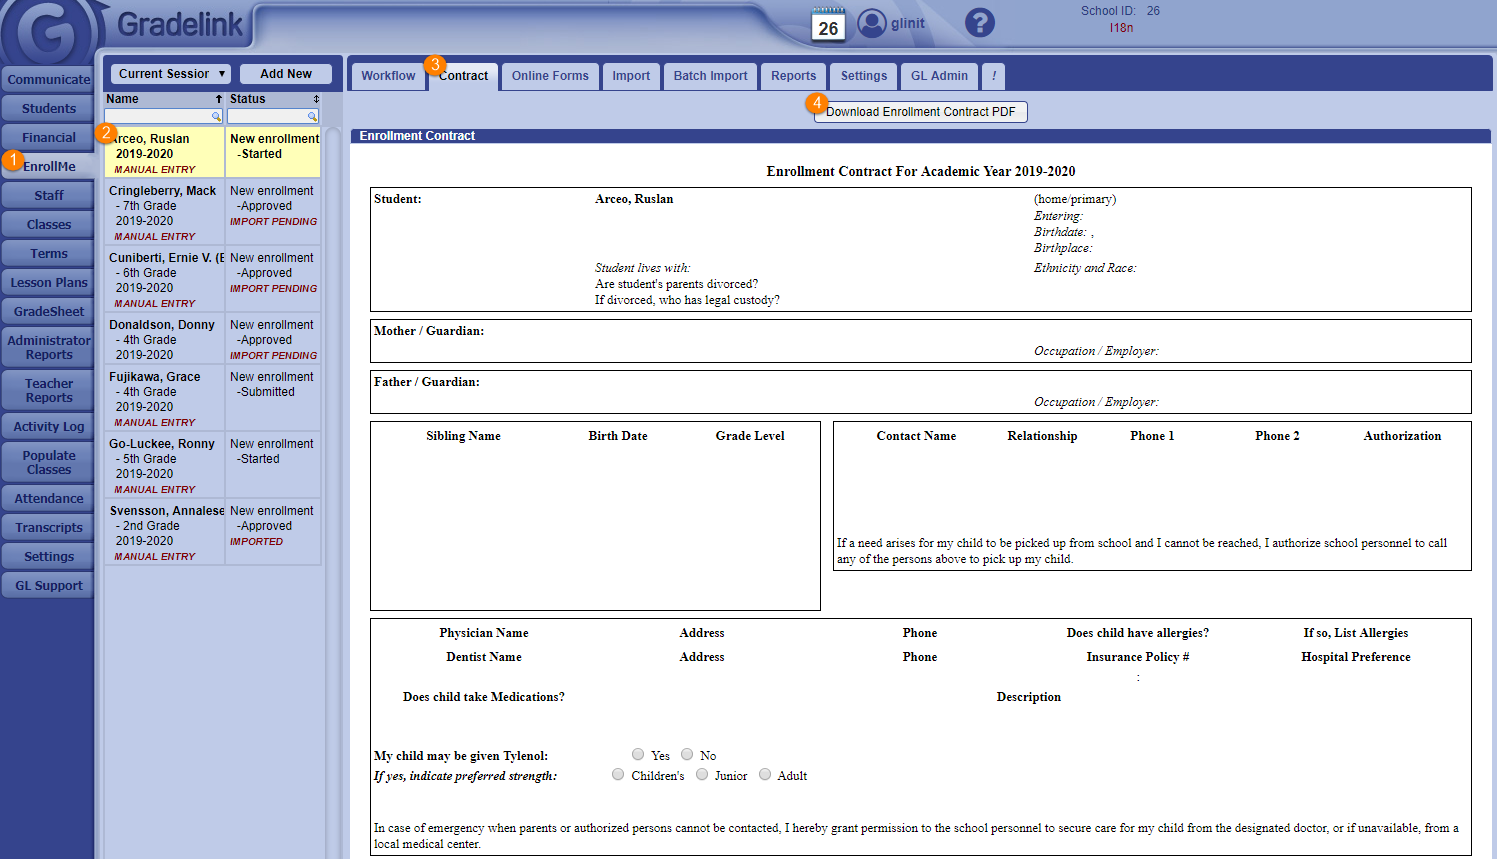Open Administrator Reports in sidebar
The width and height of the screenshot is (1497, 859).
(48, 348)
